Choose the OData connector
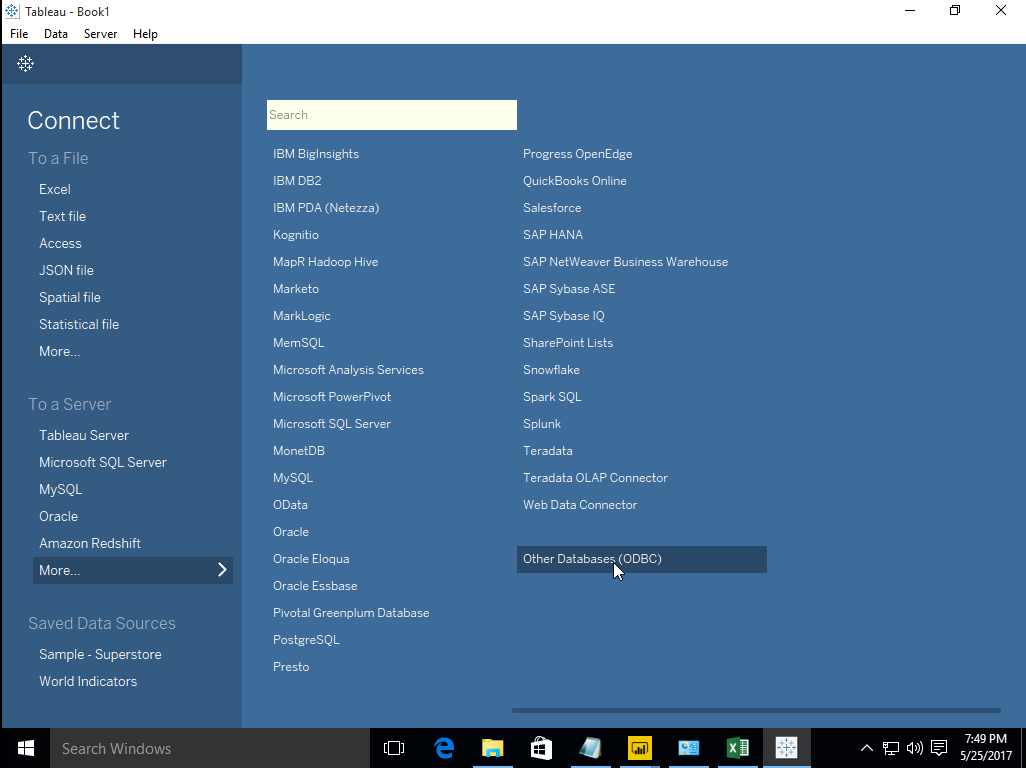The height and width of the screenshot is (768, 1026). pyautogui.click(x=291, y=505)
